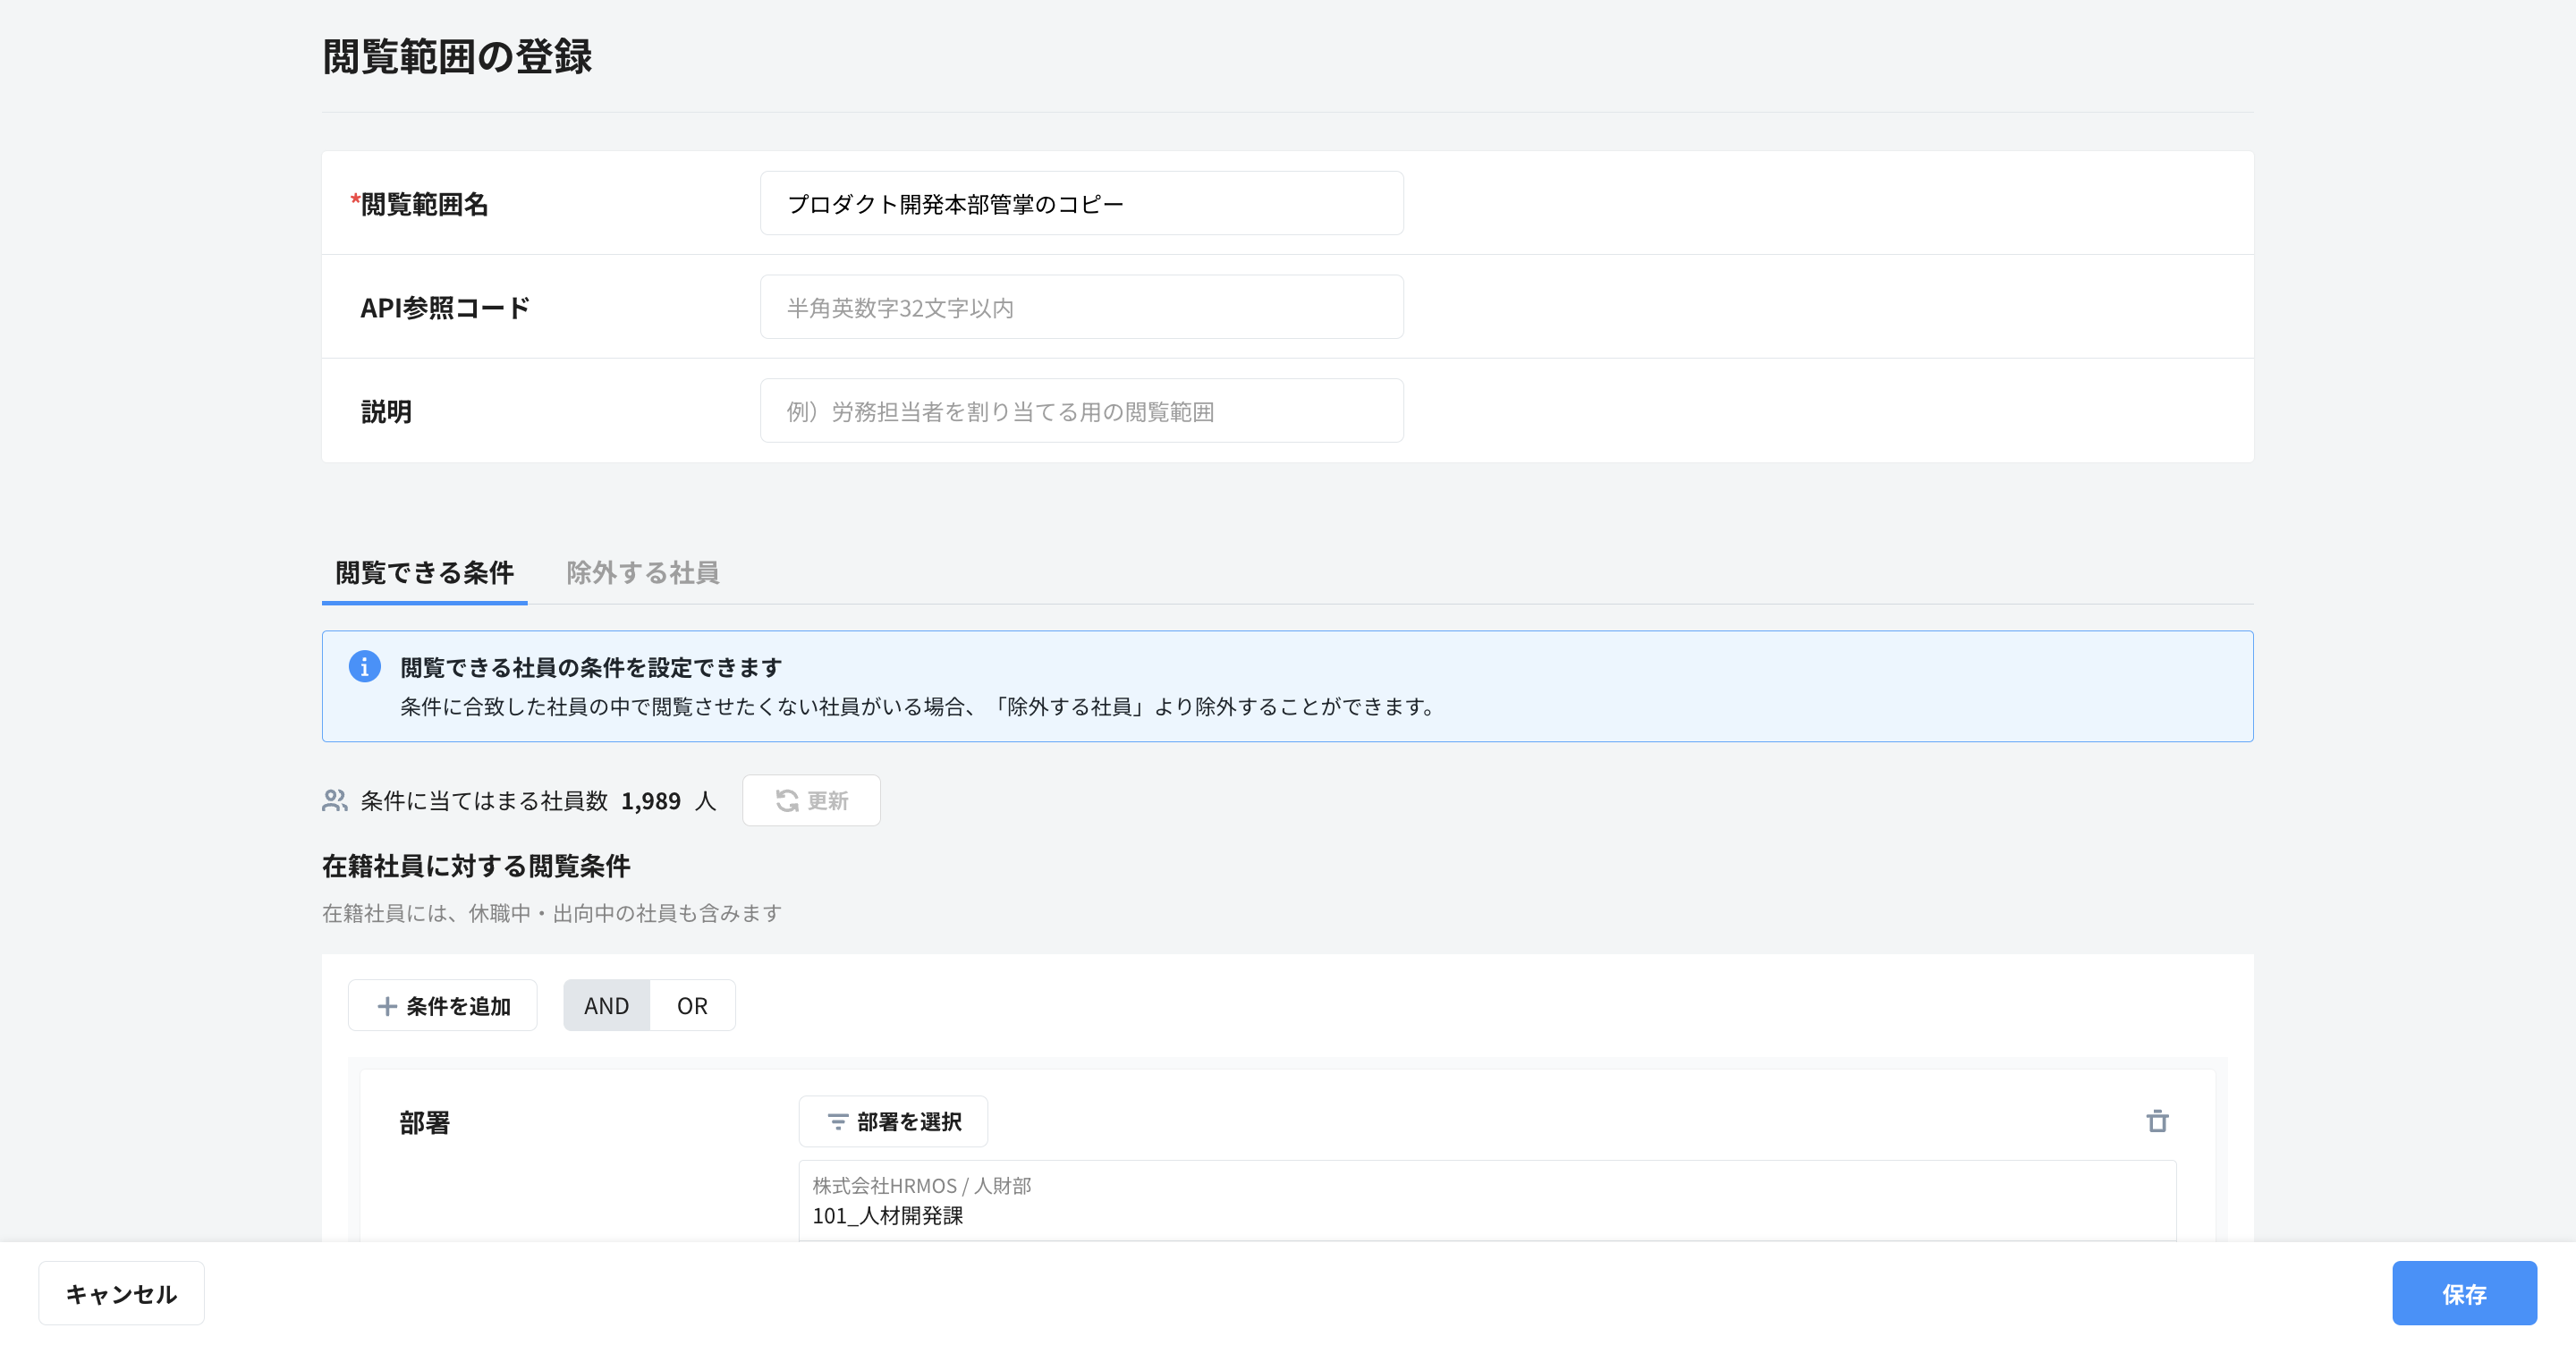This screenshot has height=1345, width=2576.
Task: Click the 説明 label text
Action: click(386, 412)
